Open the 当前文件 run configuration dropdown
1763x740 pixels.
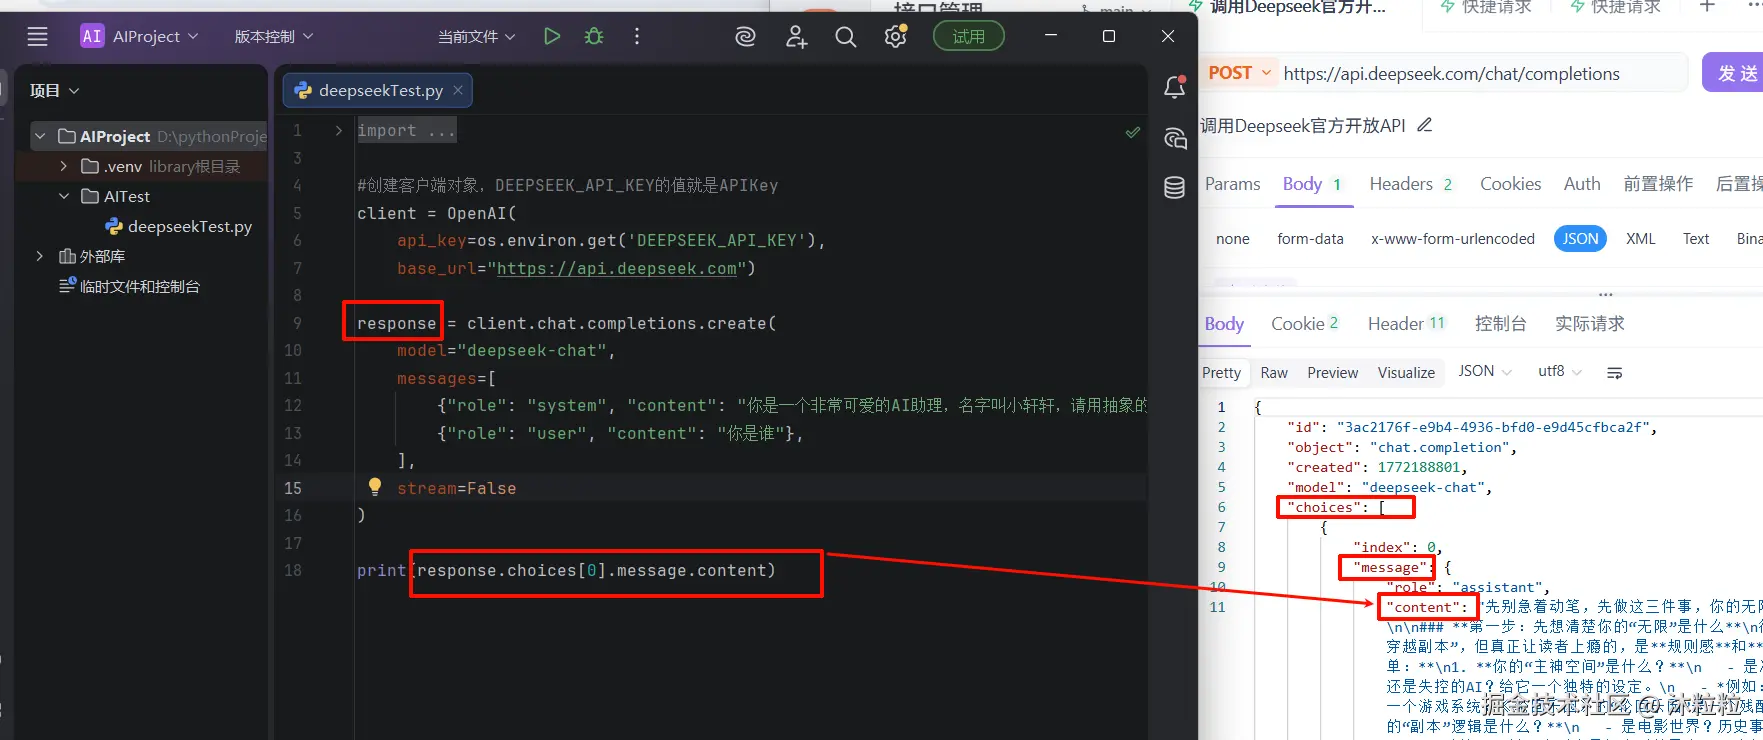pos(476,36)
